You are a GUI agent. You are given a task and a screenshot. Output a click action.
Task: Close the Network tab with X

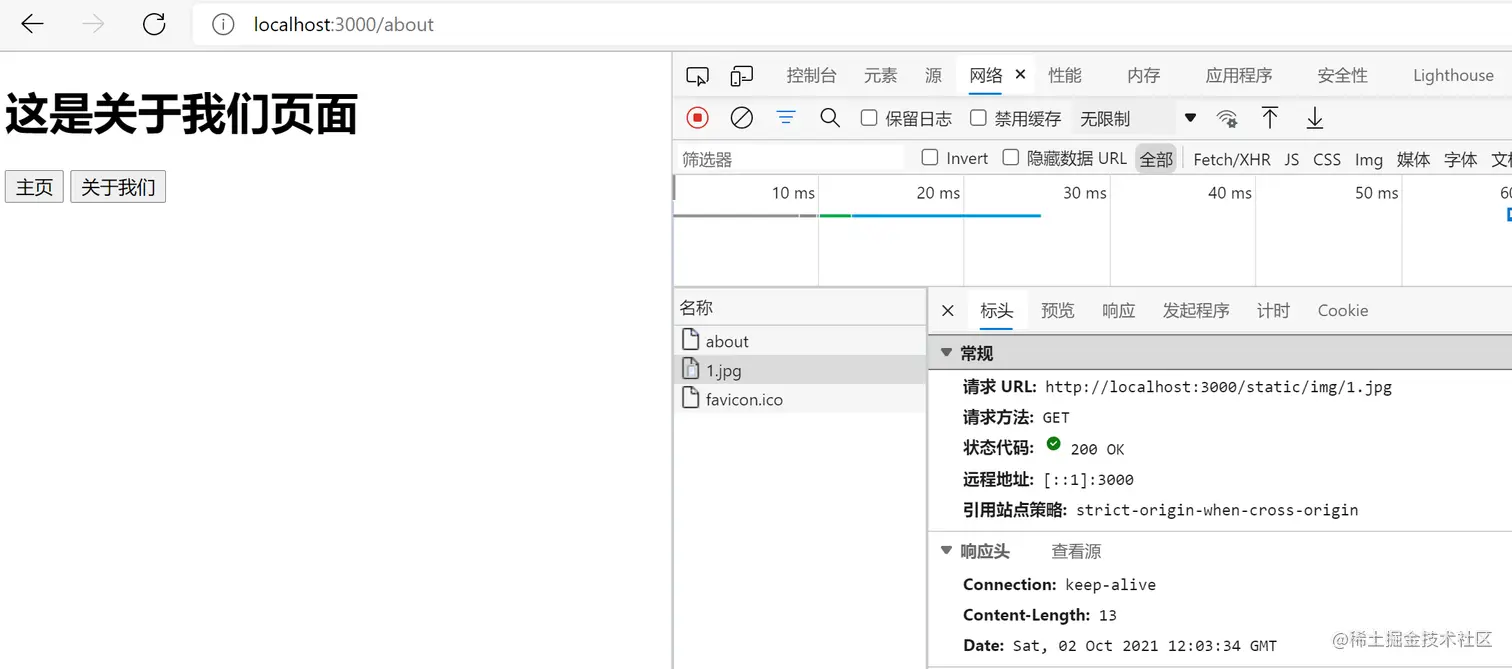(x=1020, y=74)
